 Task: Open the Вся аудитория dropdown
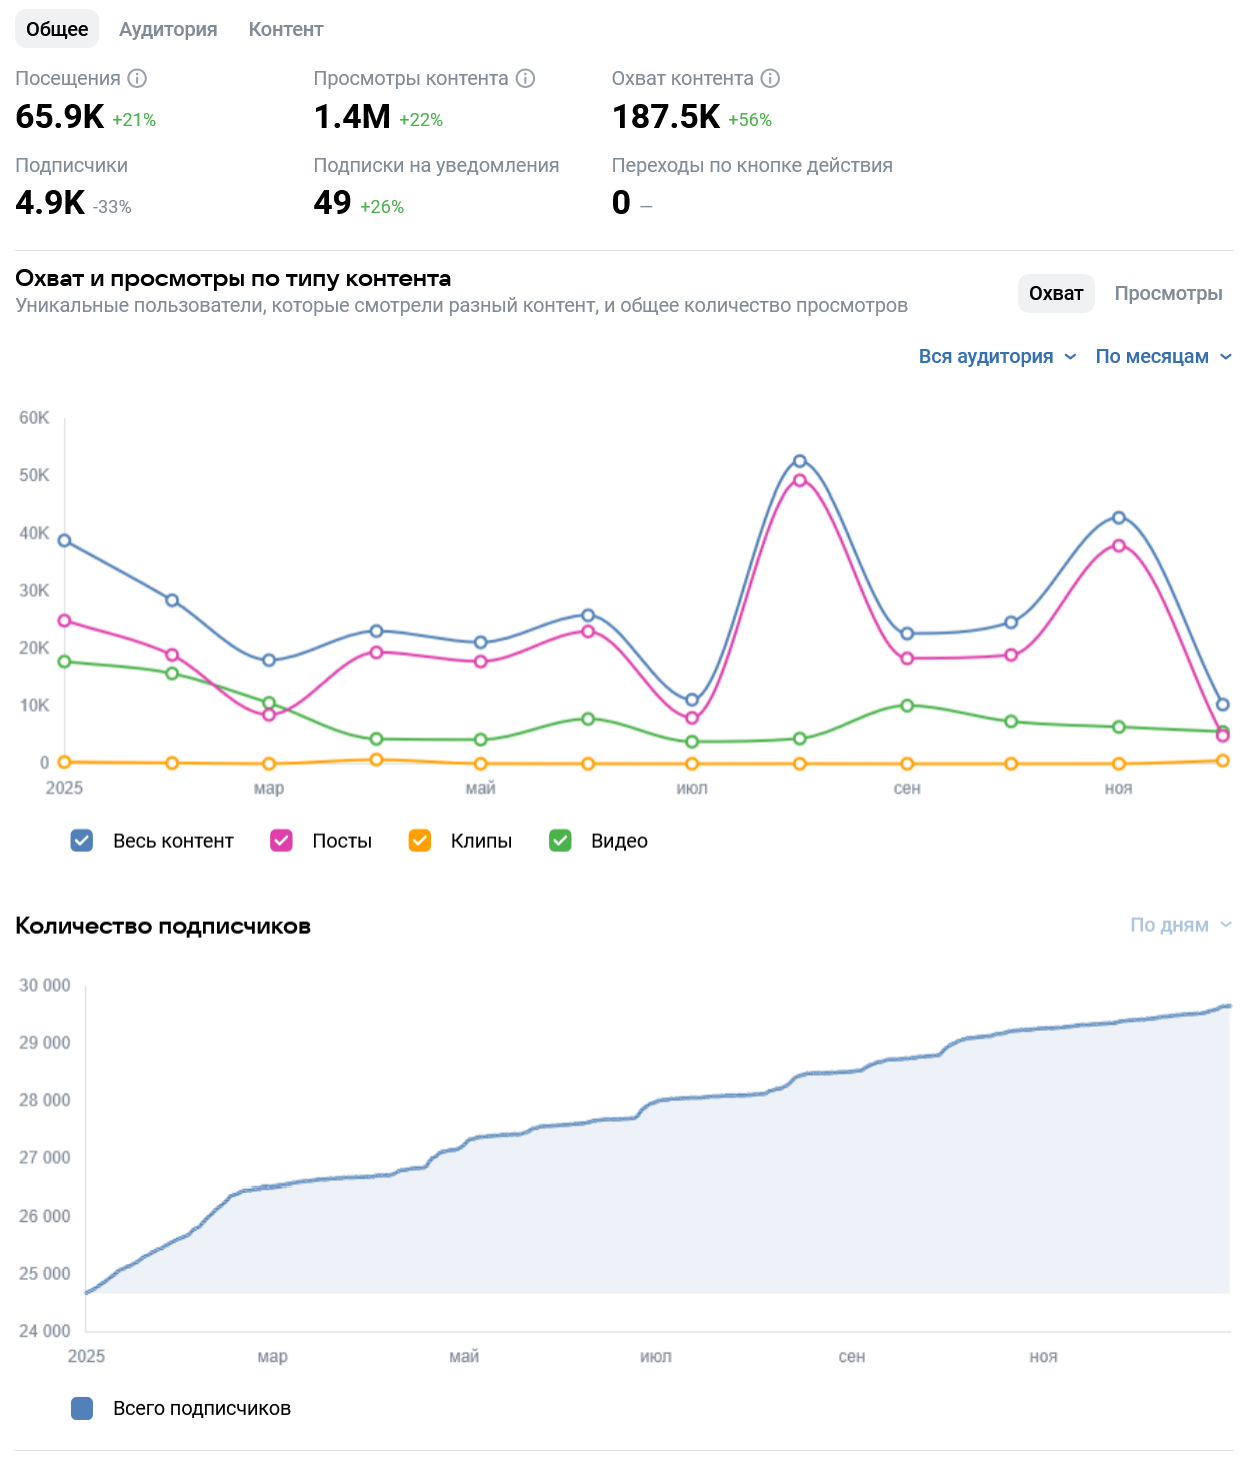pos(997,357)
